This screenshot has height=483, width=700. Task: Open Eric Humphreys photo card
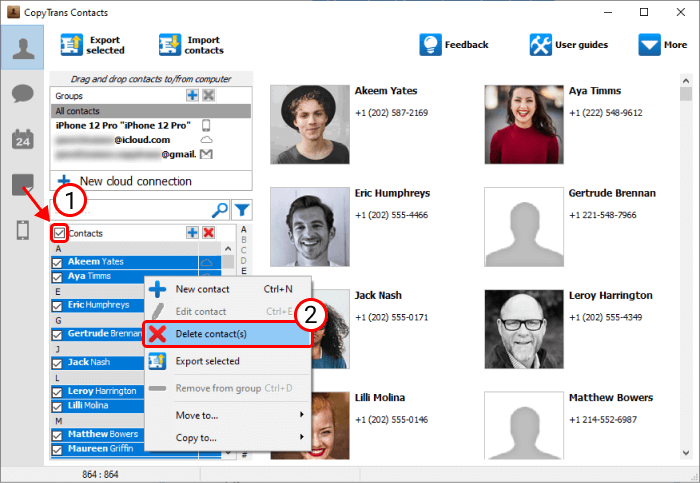[310, 227]
